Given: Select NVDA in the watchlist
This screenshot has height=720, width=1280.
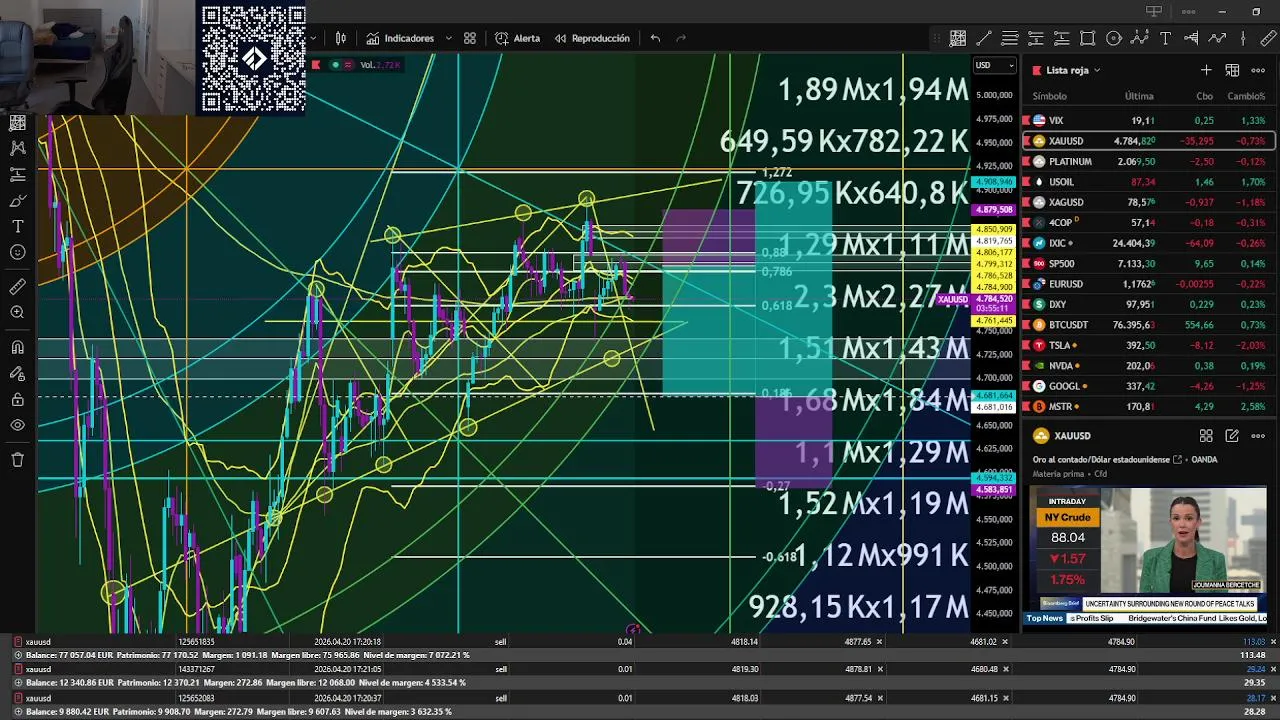Looking at the screenshot, I should coord(1148,366).
